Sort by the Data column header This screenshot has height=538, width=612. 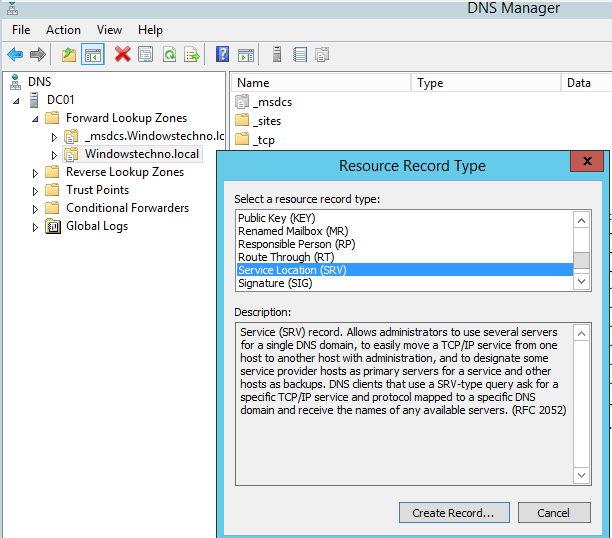point(586,83)
